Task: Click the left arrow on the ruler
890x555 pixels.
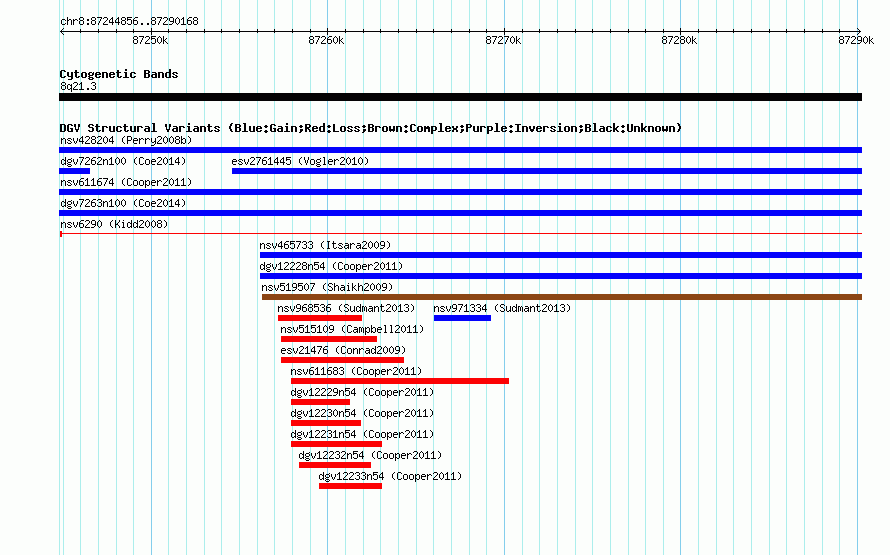Action: point(62,31)
